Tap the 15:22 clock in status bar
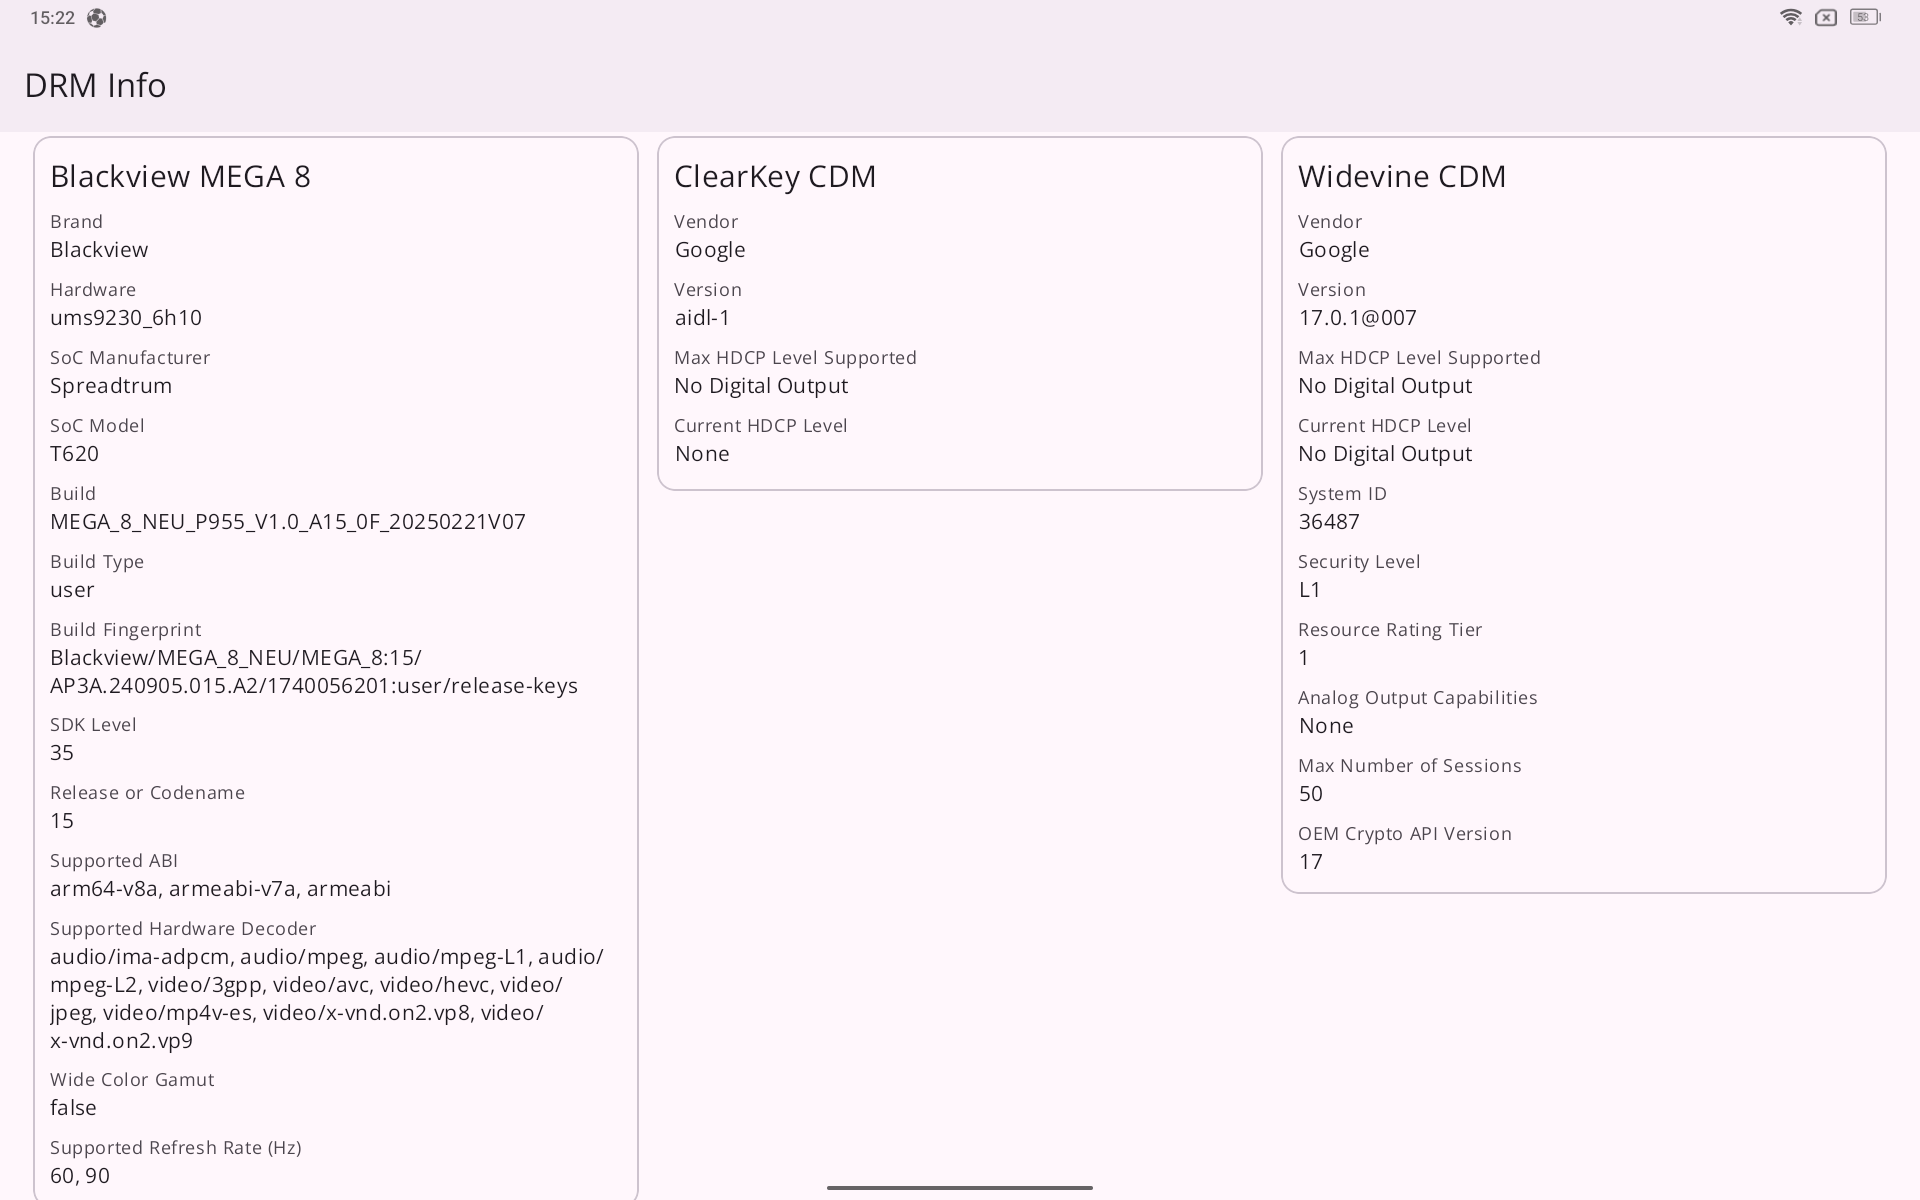This screenshot has height=1200, width=1920. [52, 18]
